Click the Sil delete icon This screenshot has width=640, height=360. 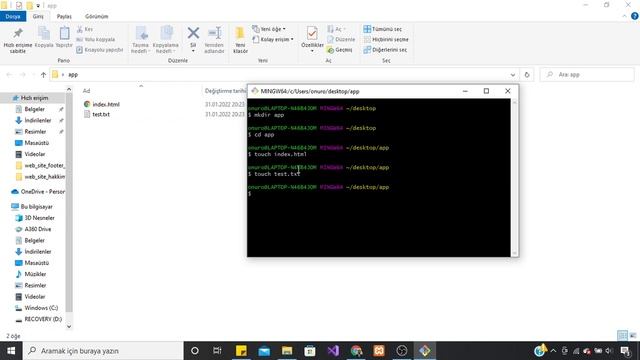click(x=193, y=33)
